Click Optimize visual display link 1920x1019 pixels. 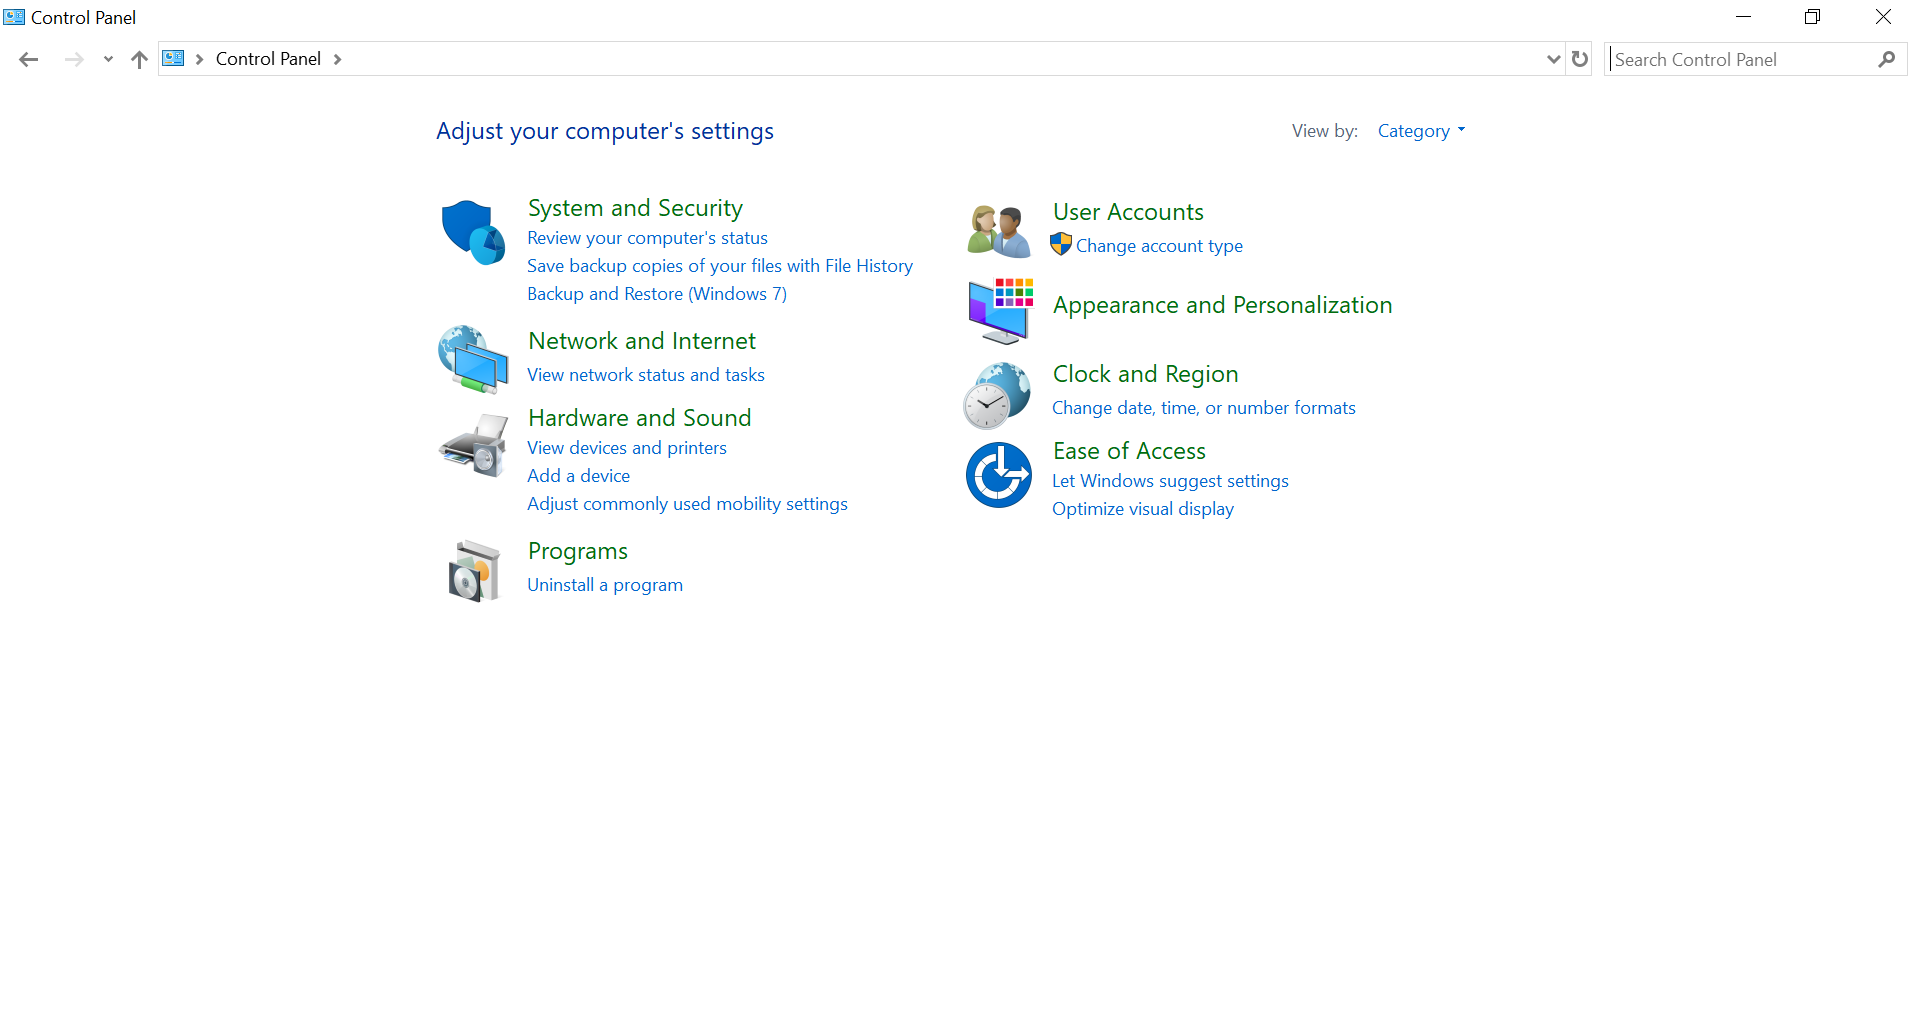click(x=1143, y=509)
